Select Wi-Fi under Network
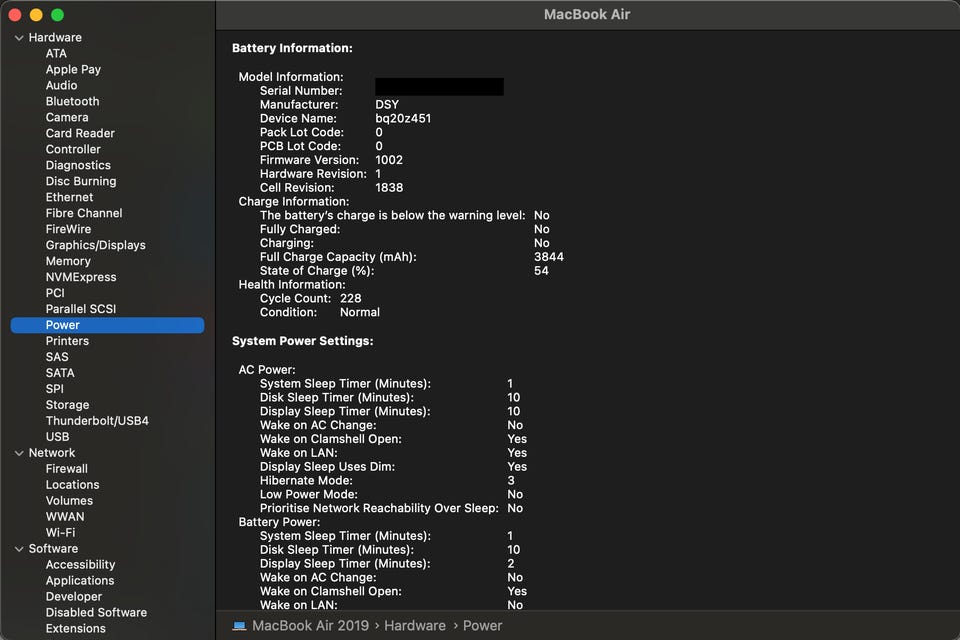960x640 pixels. (60, 533)
